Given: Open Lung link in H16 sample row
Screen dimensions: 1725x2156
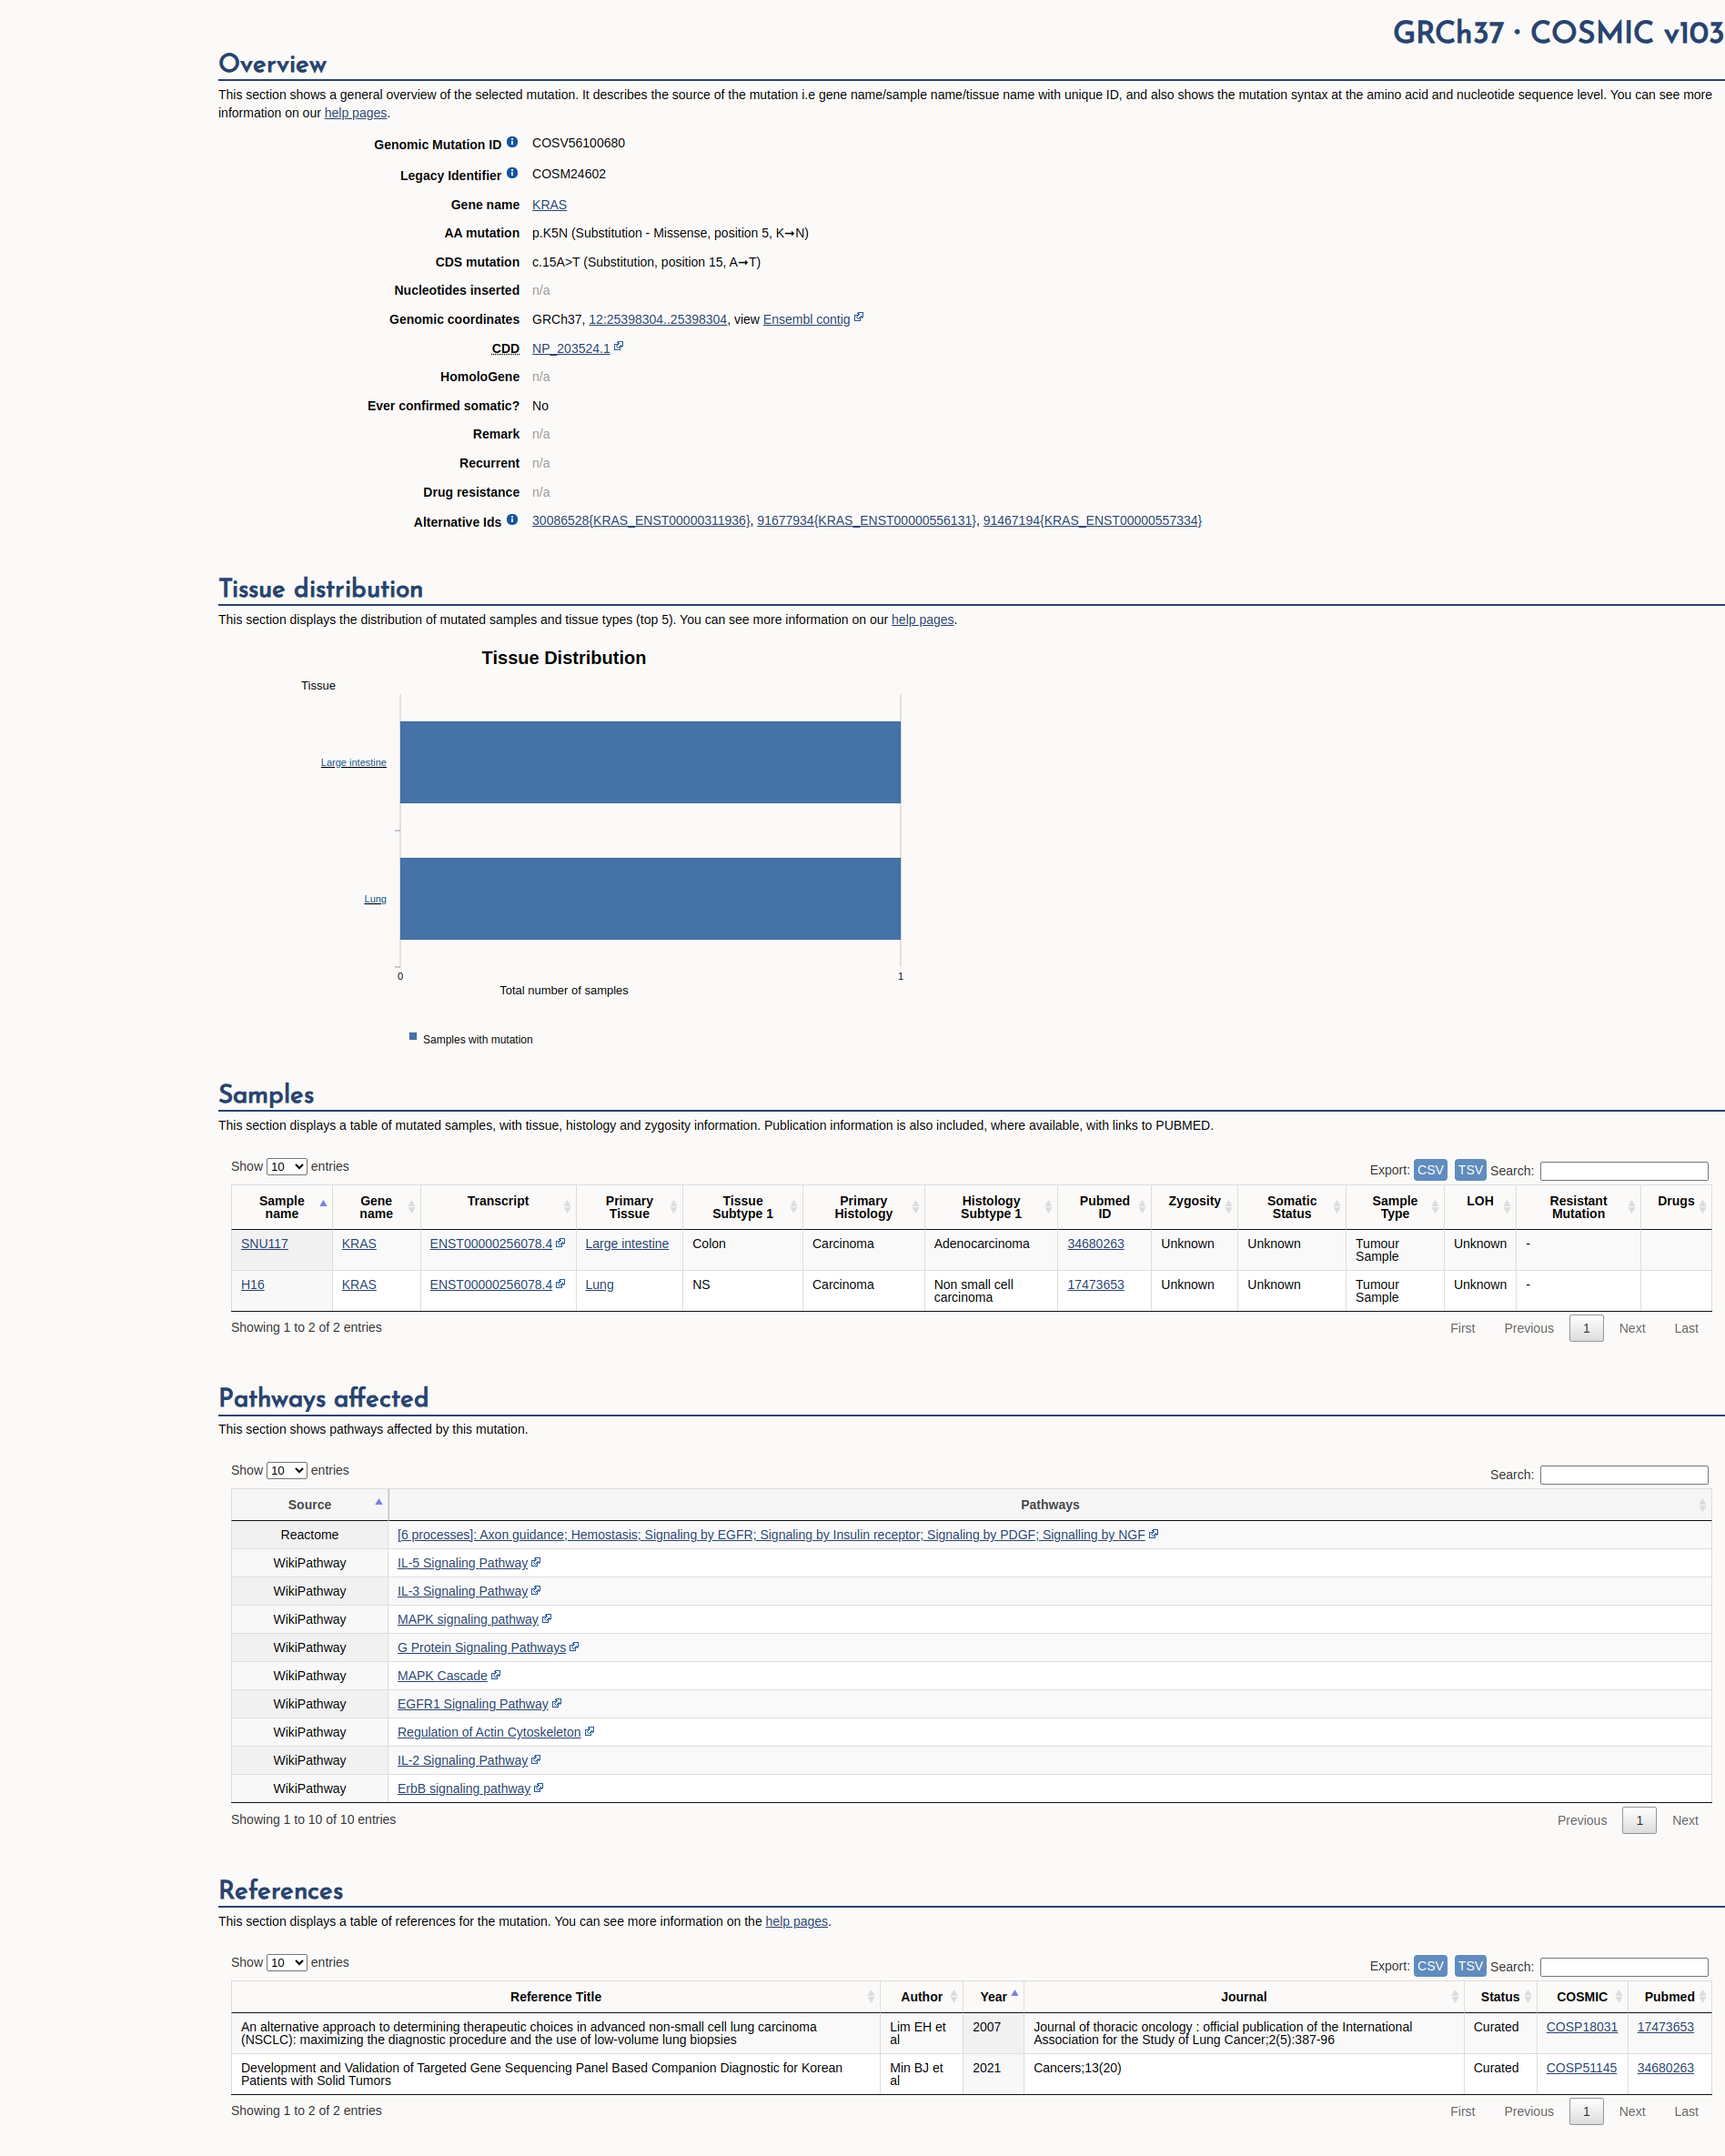Looking at the screenshot, I should [x=599, y=1284].
